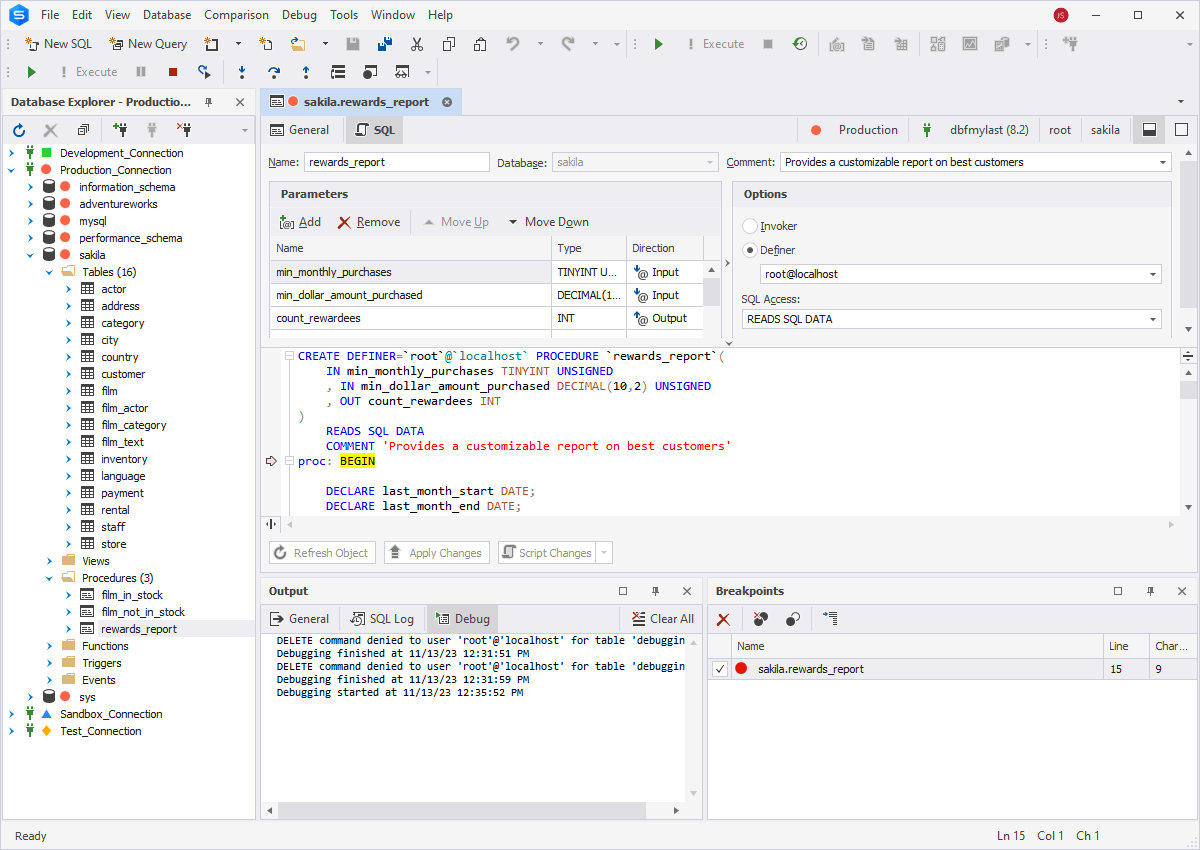Refresh the Database Explorer
The width and height of the screenshot is (1200, 850).
pyautogui.click(x=18, y=129)
